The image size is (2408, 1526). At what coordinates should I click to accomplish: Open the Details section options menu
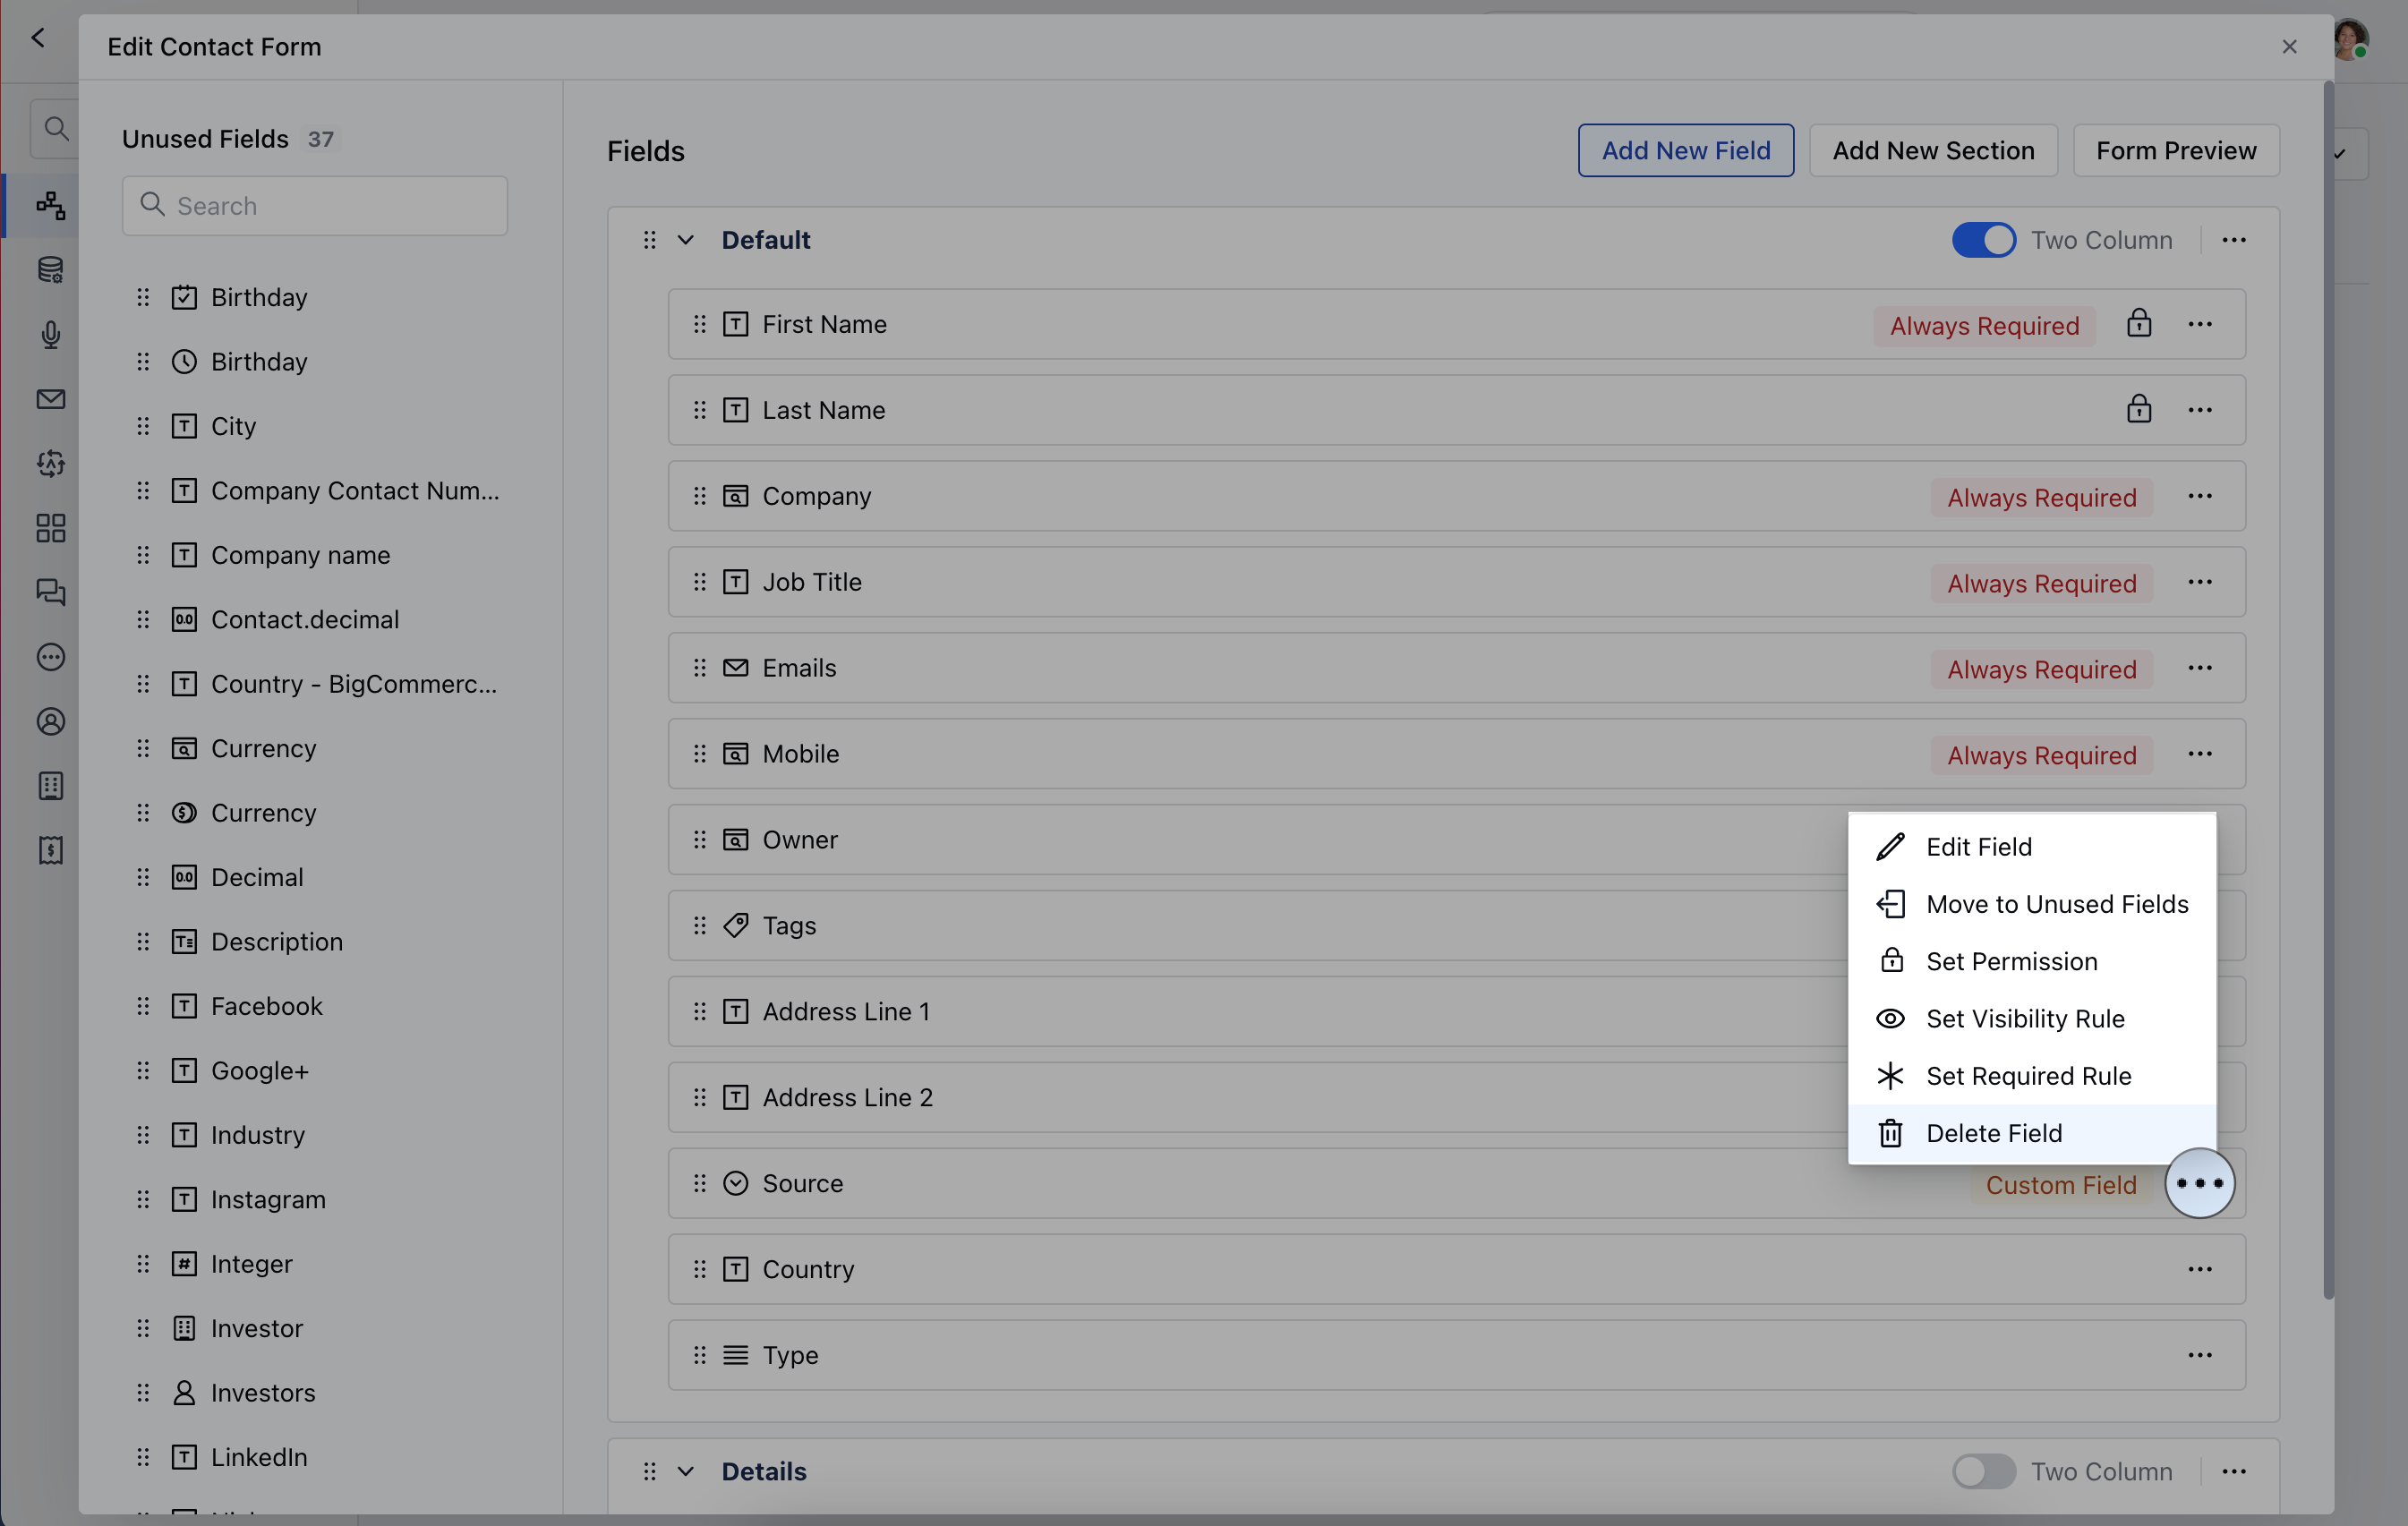pos(2233,1471)
